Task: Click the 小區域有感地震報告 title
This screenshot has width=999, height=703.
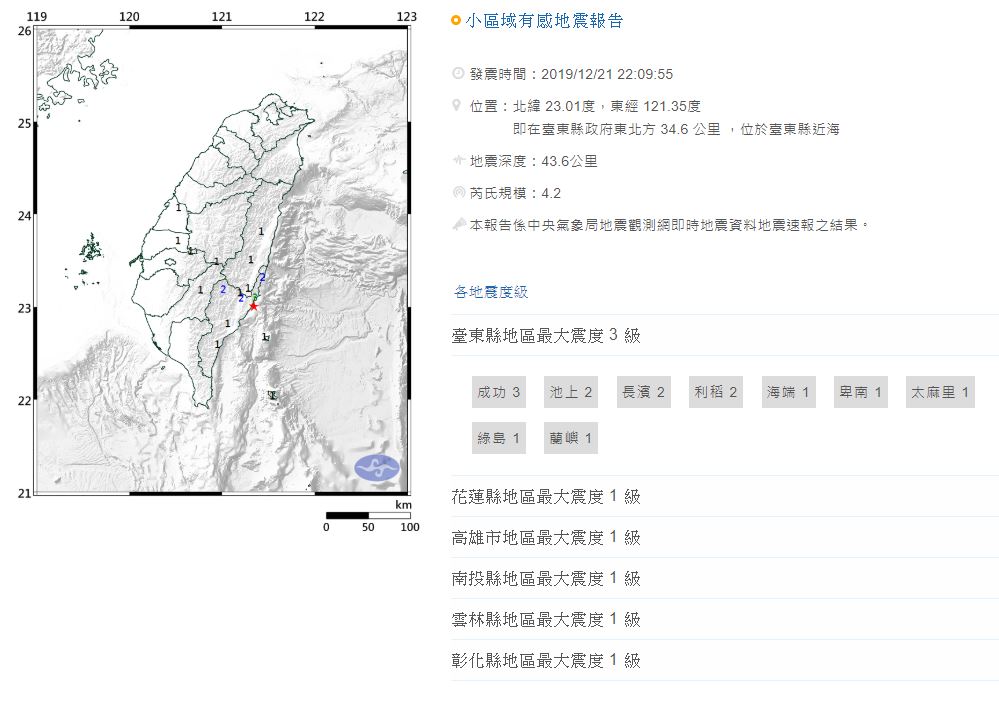Action: click(544, 20)
